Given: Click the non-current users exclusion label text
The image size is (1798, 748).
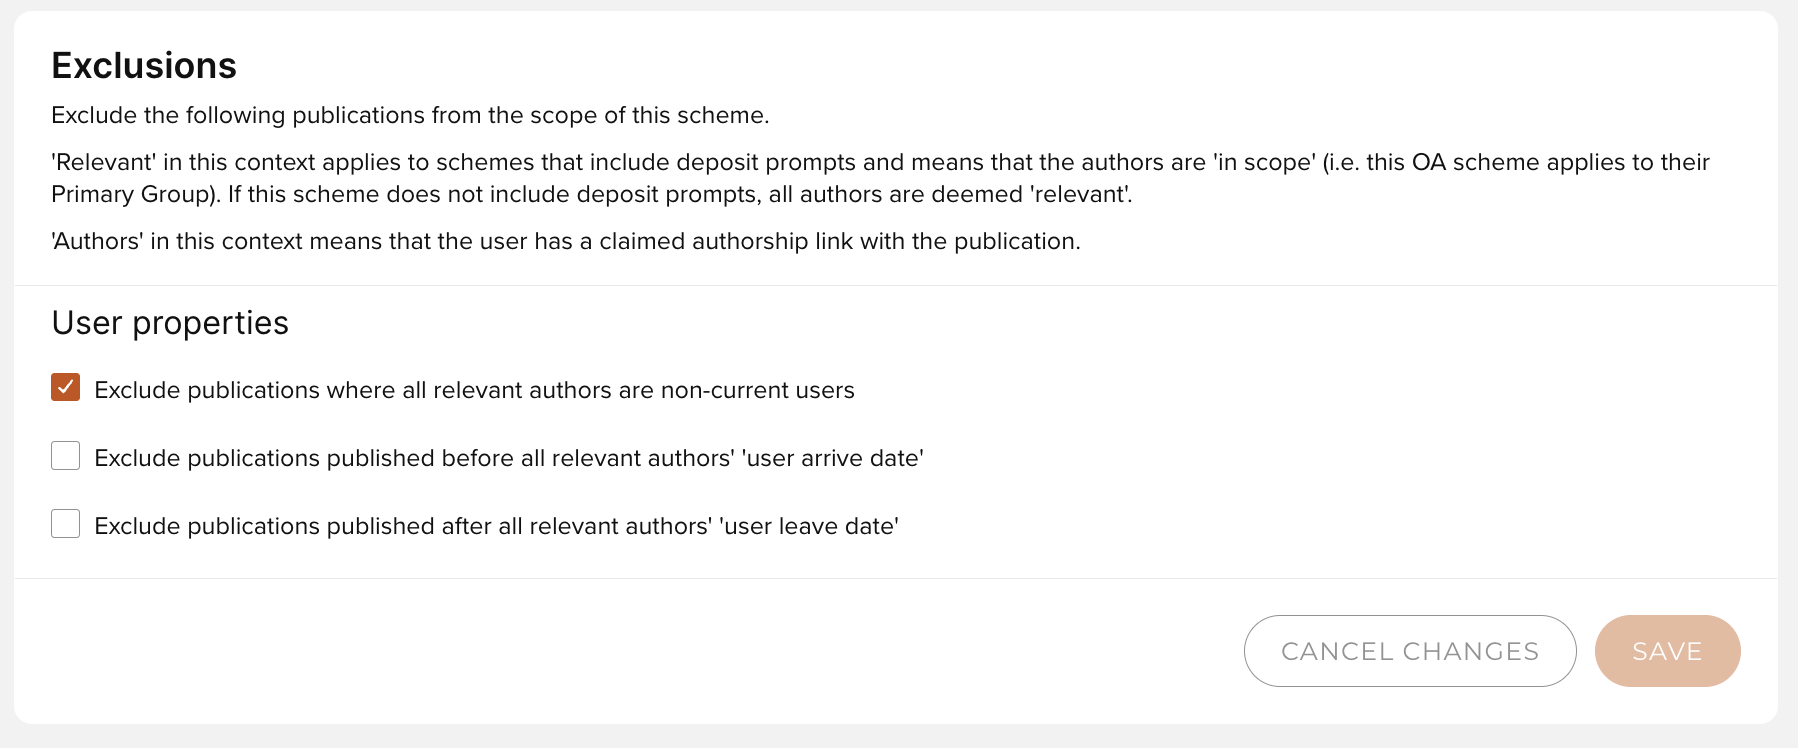Looking at the screenshot, I should coord(474,390).
